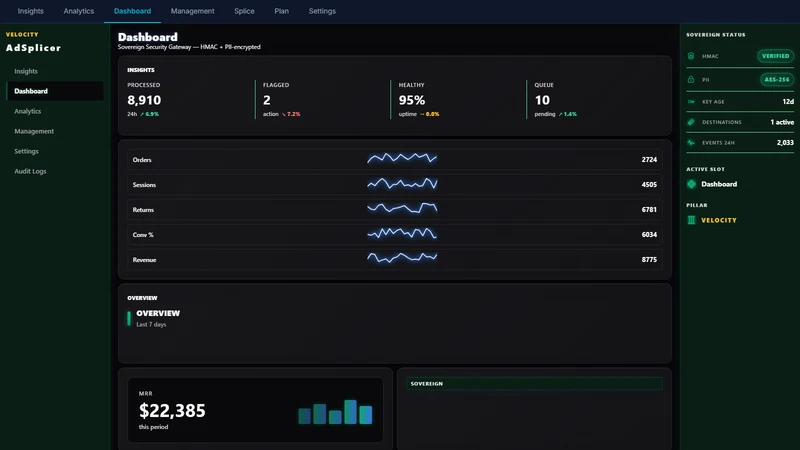Click the Conv % sparkline chart
The width and height of the screenshot is (800, 450).
(x=402, y=233)
